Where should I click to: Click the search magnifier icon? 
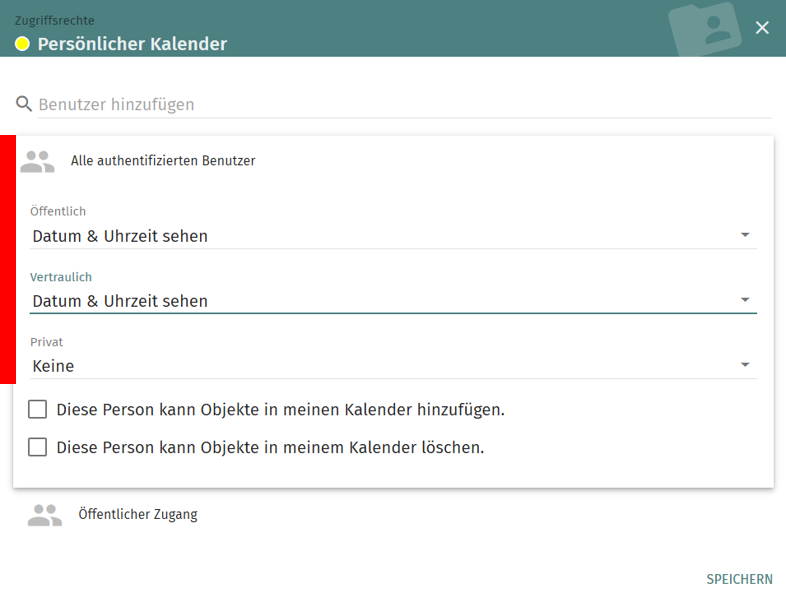pyautogui.click(x=24, y=104)
